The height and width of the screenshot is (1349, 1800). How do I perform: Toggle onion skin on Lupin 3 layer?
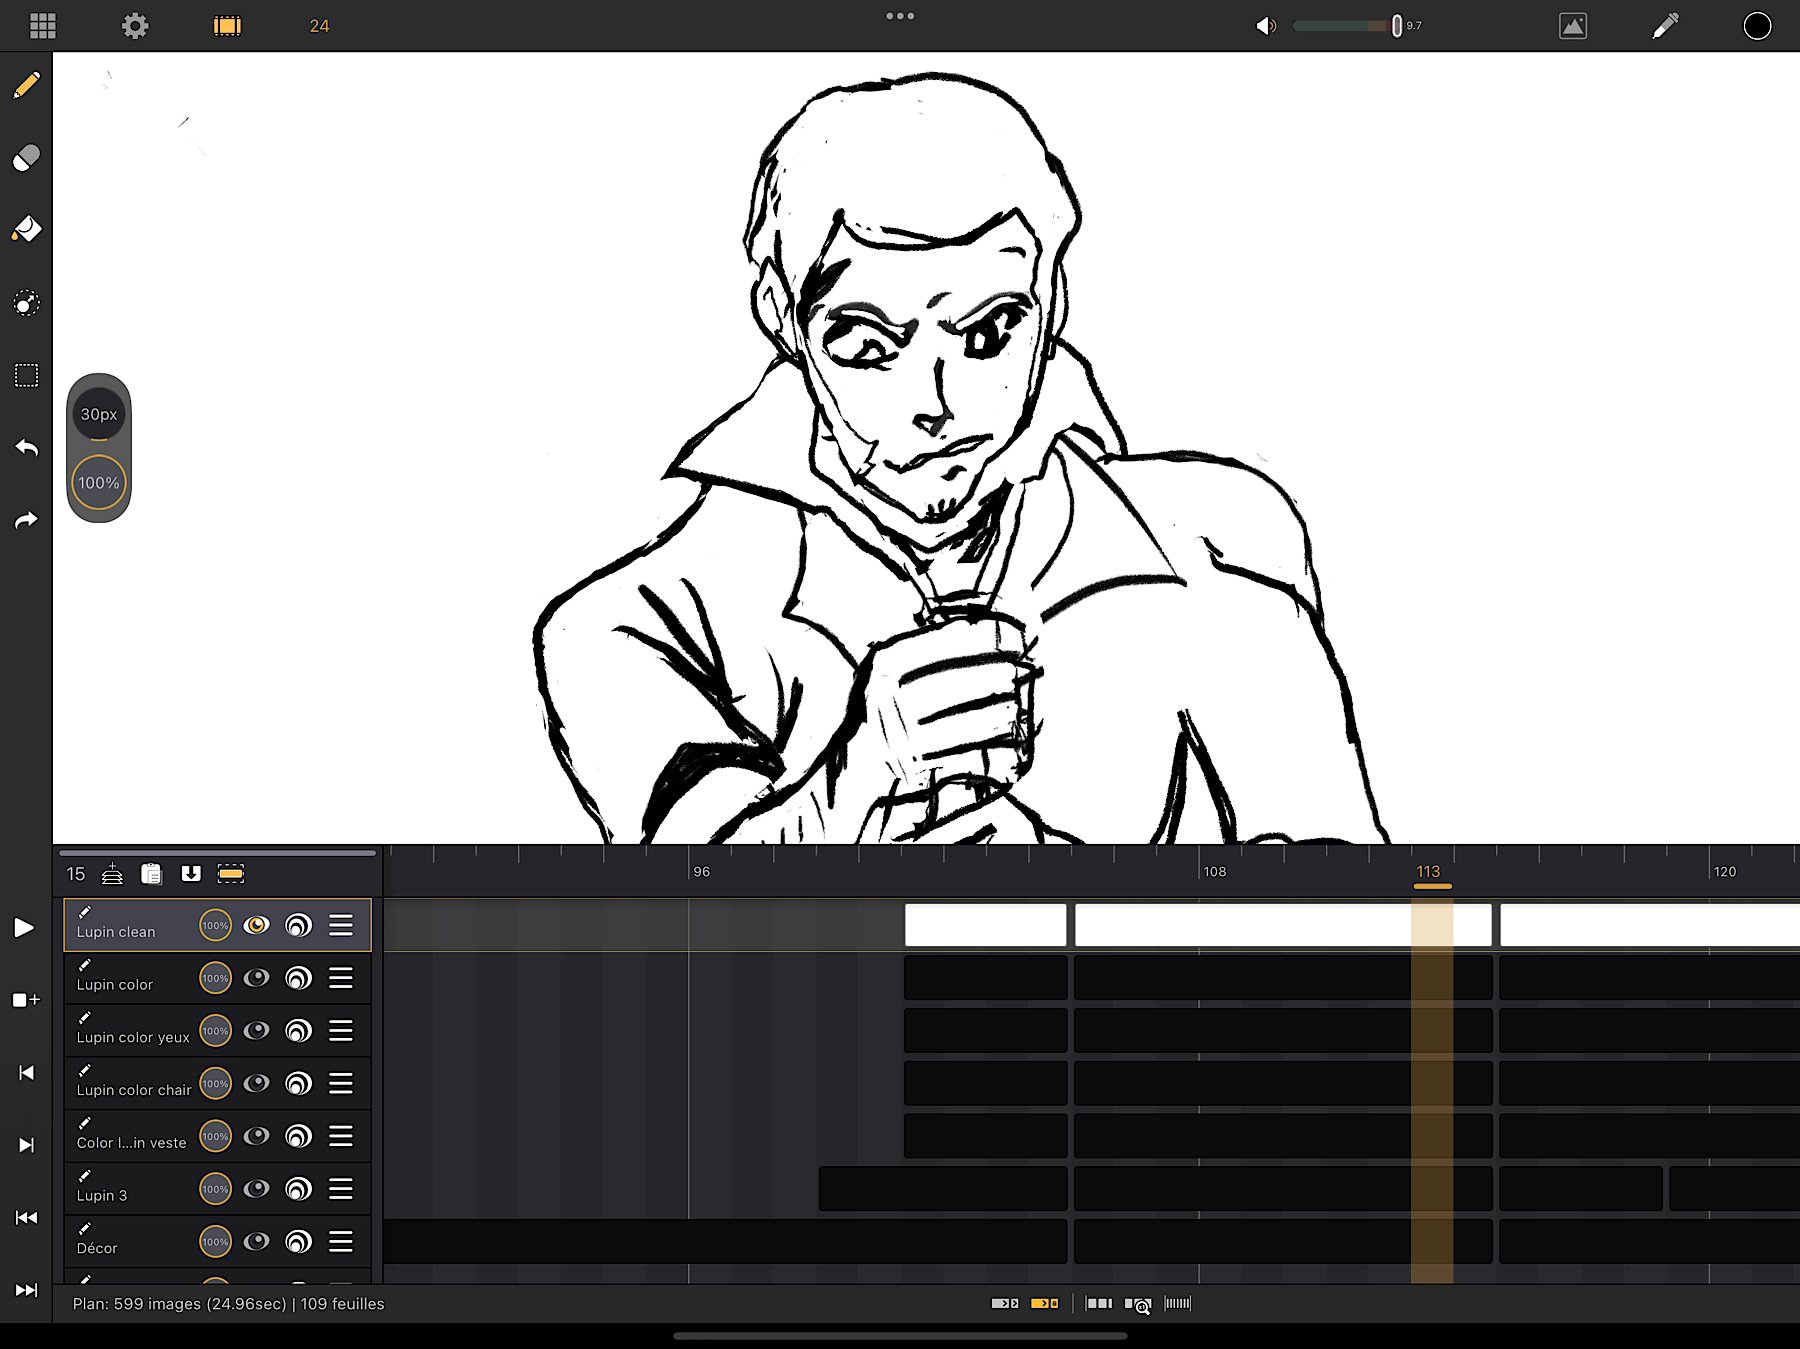[x=299, y=1189]
